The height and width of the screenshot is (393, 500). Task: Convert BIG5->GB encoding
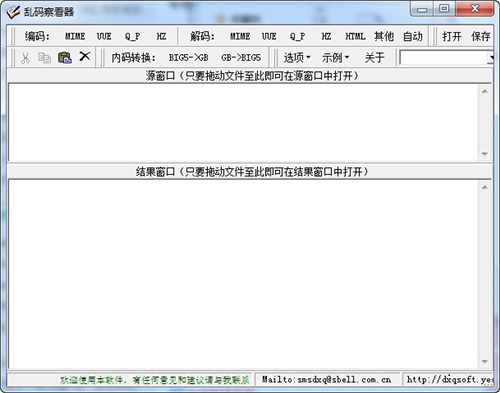pos(188,58)
